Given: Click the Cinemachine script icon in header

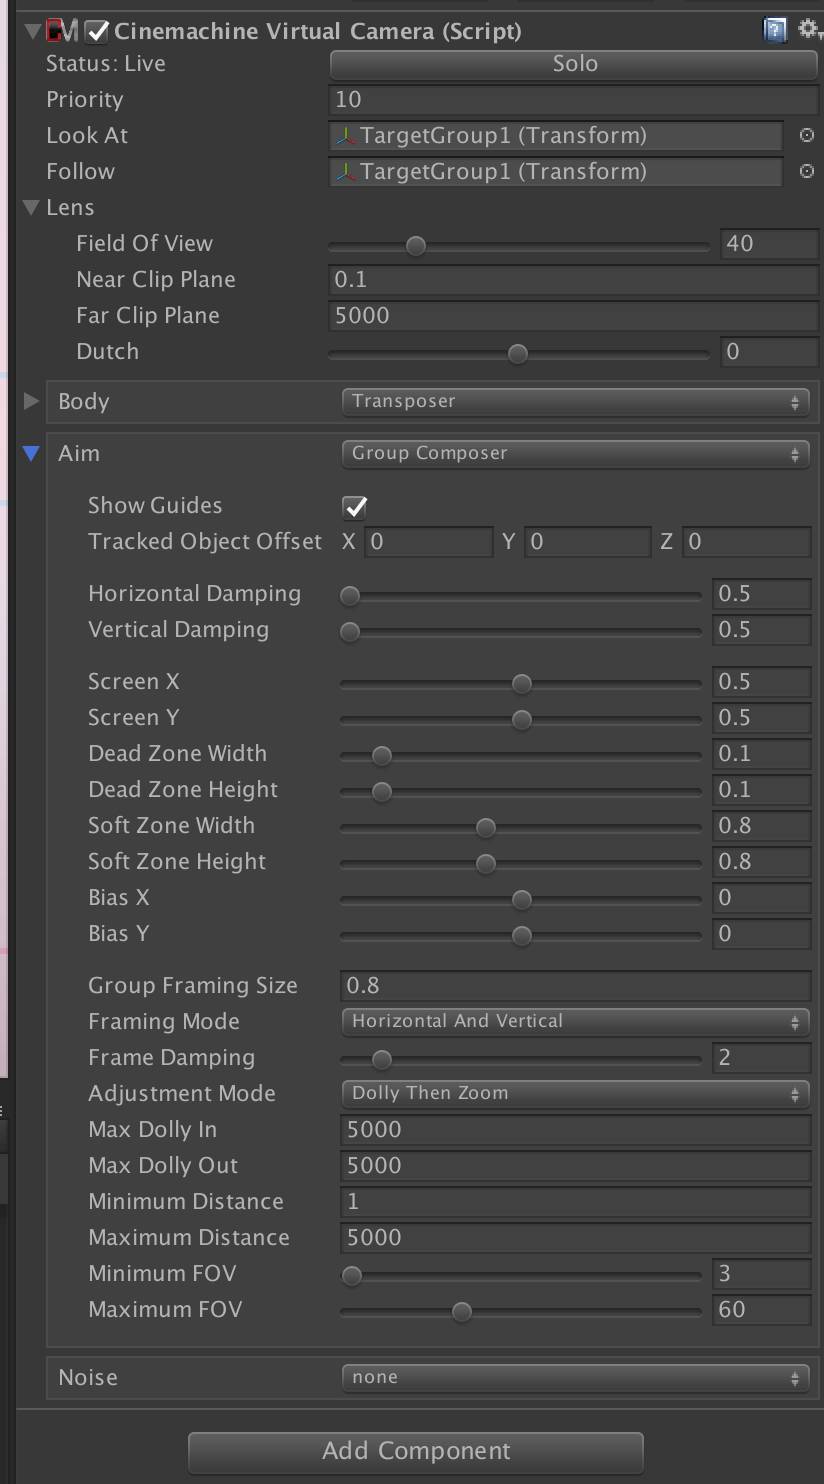Looking at the screenshot, I should [x=61, y=31].
